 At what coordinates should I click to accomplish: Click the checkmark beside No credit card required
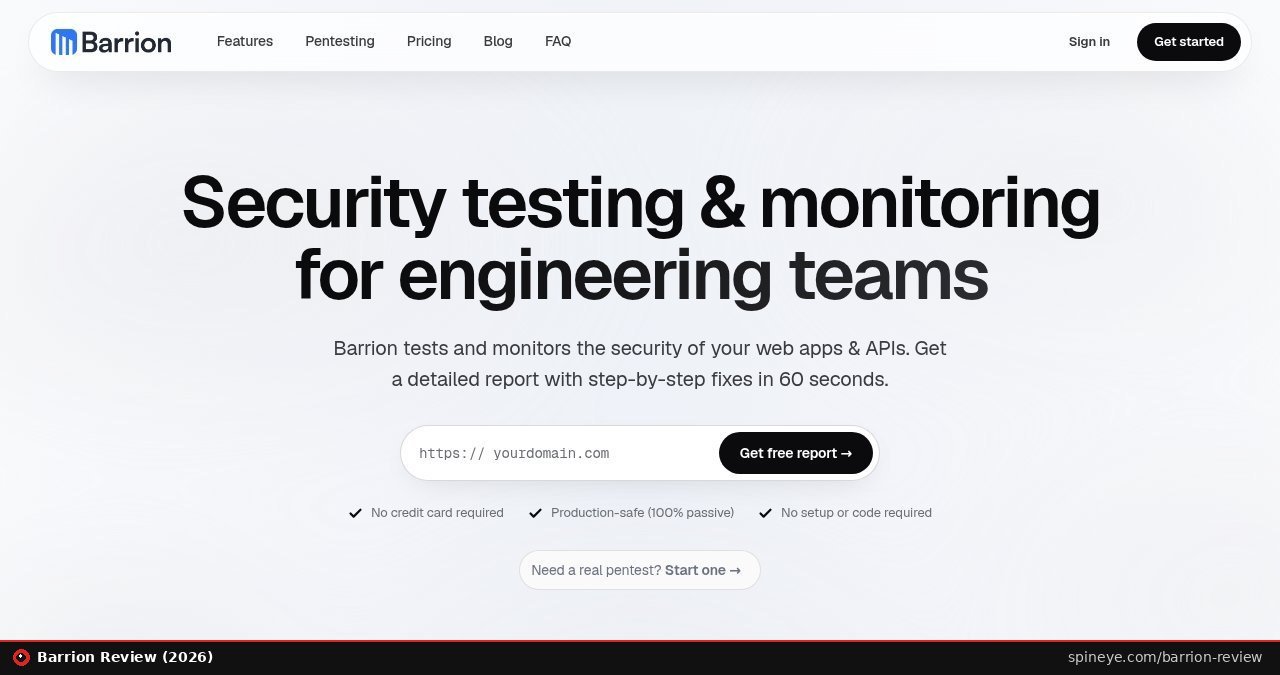pyautogui.click(x=355, y=513)
